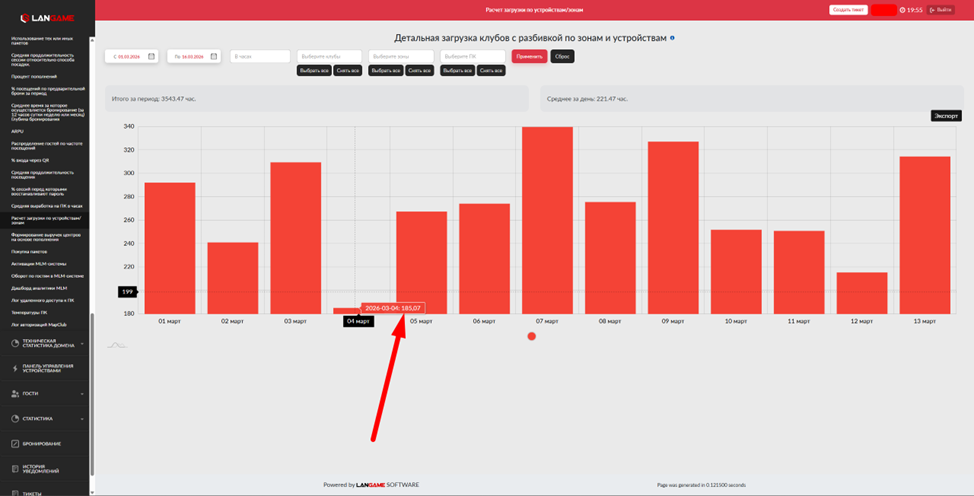This screenshot has height=496, width=974.
Task: Open 'Дашборд аналитики MLM' in sidebar
Action: click(37, 288)
